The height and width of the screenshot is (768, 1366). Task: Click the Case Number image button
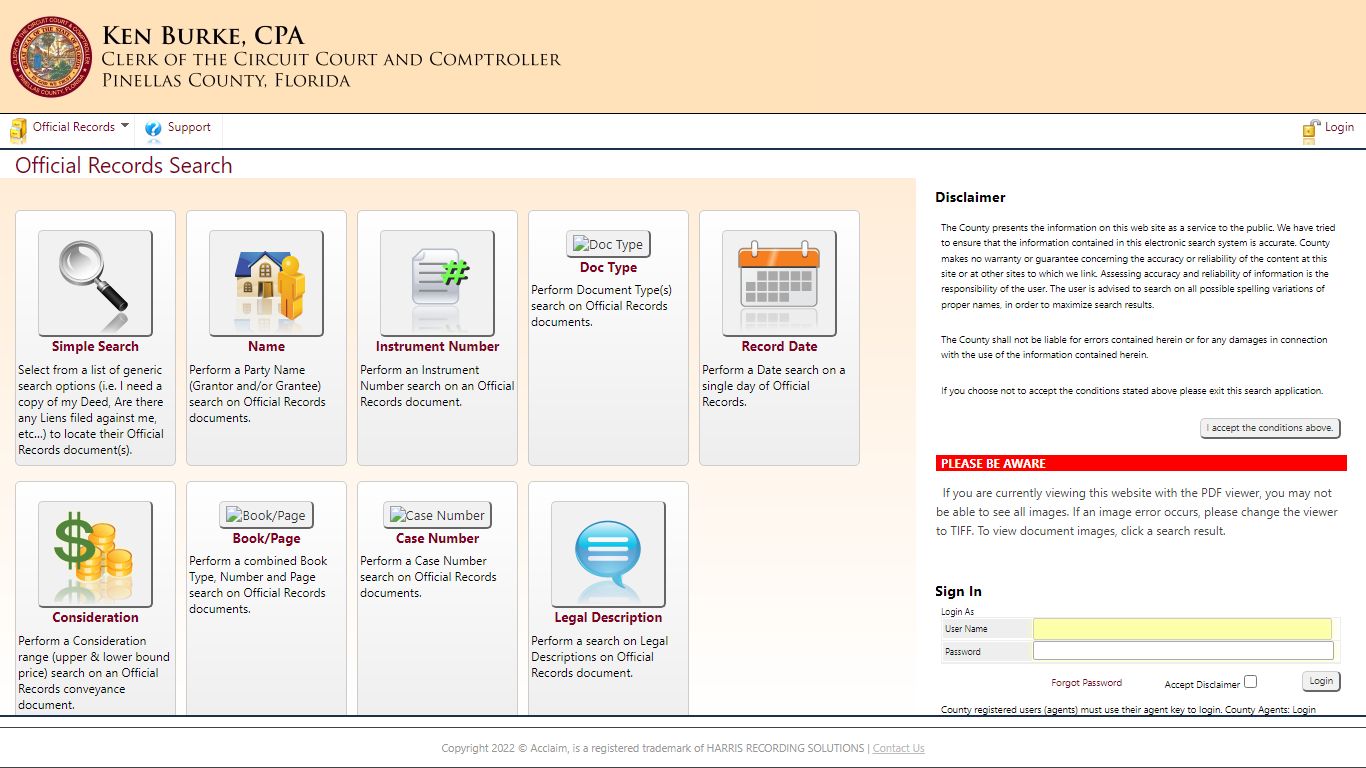437,515
